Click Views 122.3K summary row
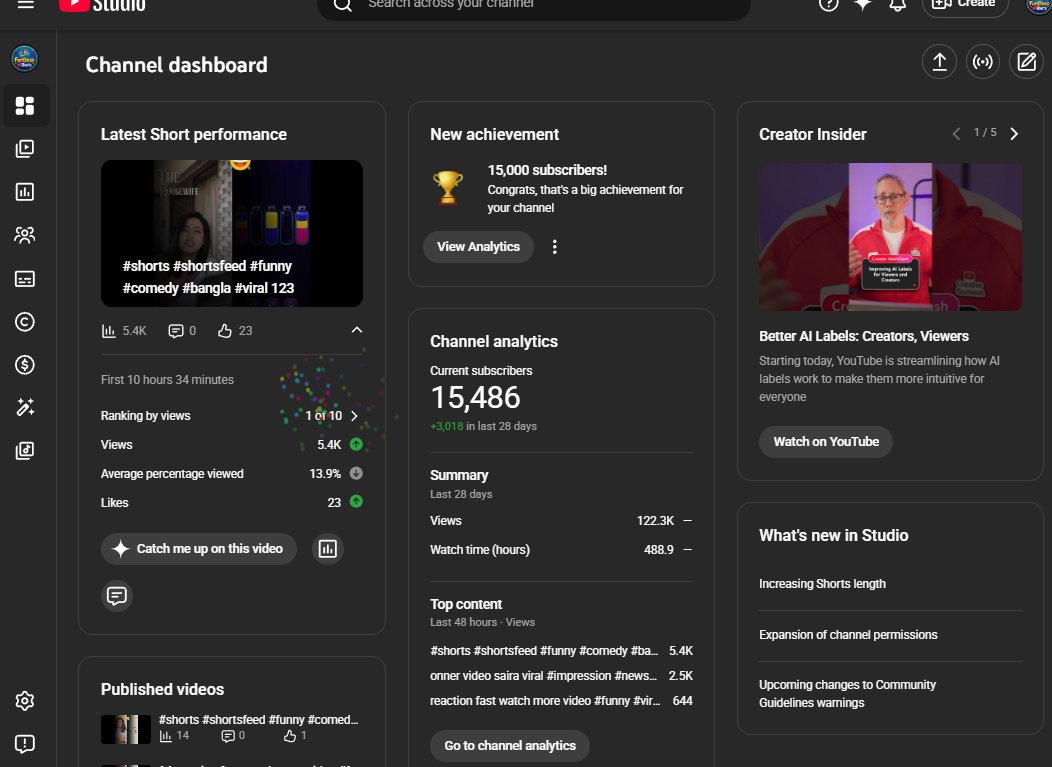1052x767 pixels. click(561, 521)
